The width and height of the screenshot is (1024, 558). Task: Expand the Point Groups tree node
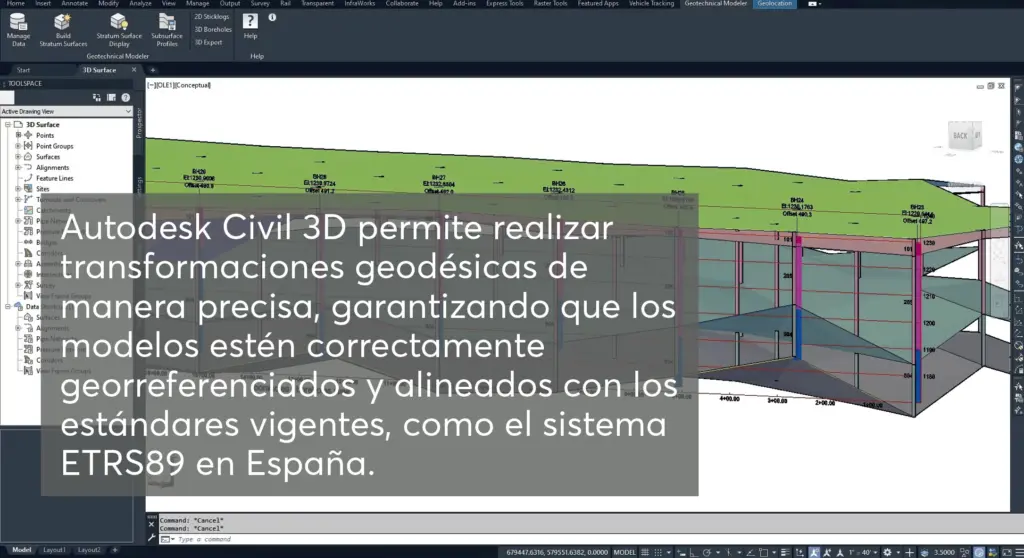(x=18, y=146)
